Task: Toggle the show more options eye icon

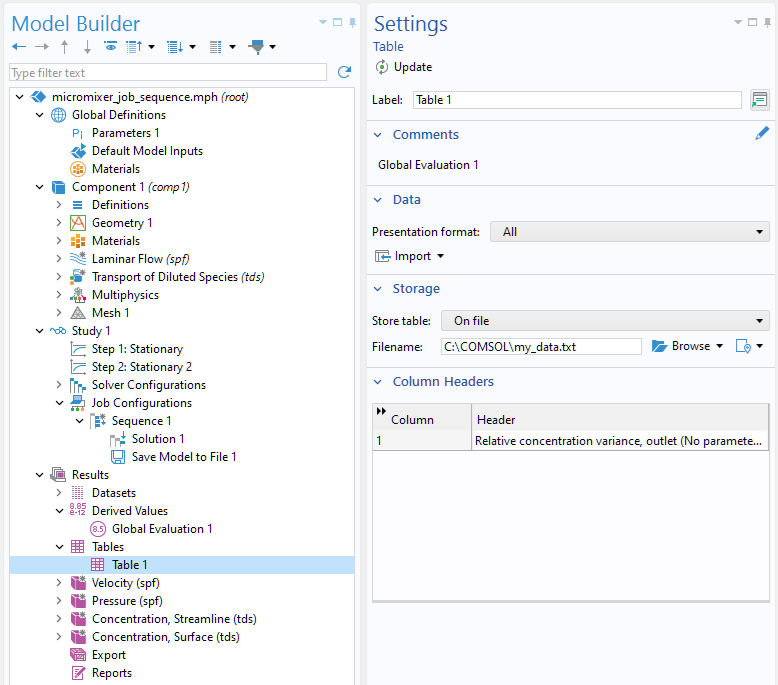Action: pos(110,47)
